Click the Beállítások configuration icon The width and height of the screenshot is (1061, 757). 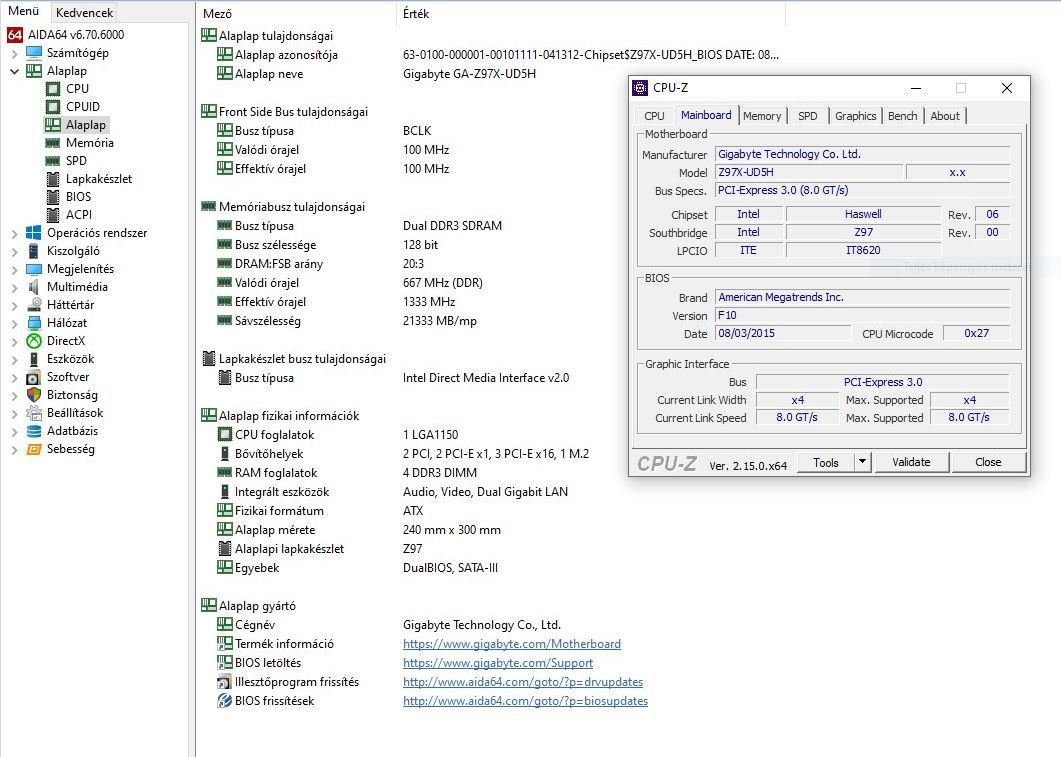[x=34, y=413]
